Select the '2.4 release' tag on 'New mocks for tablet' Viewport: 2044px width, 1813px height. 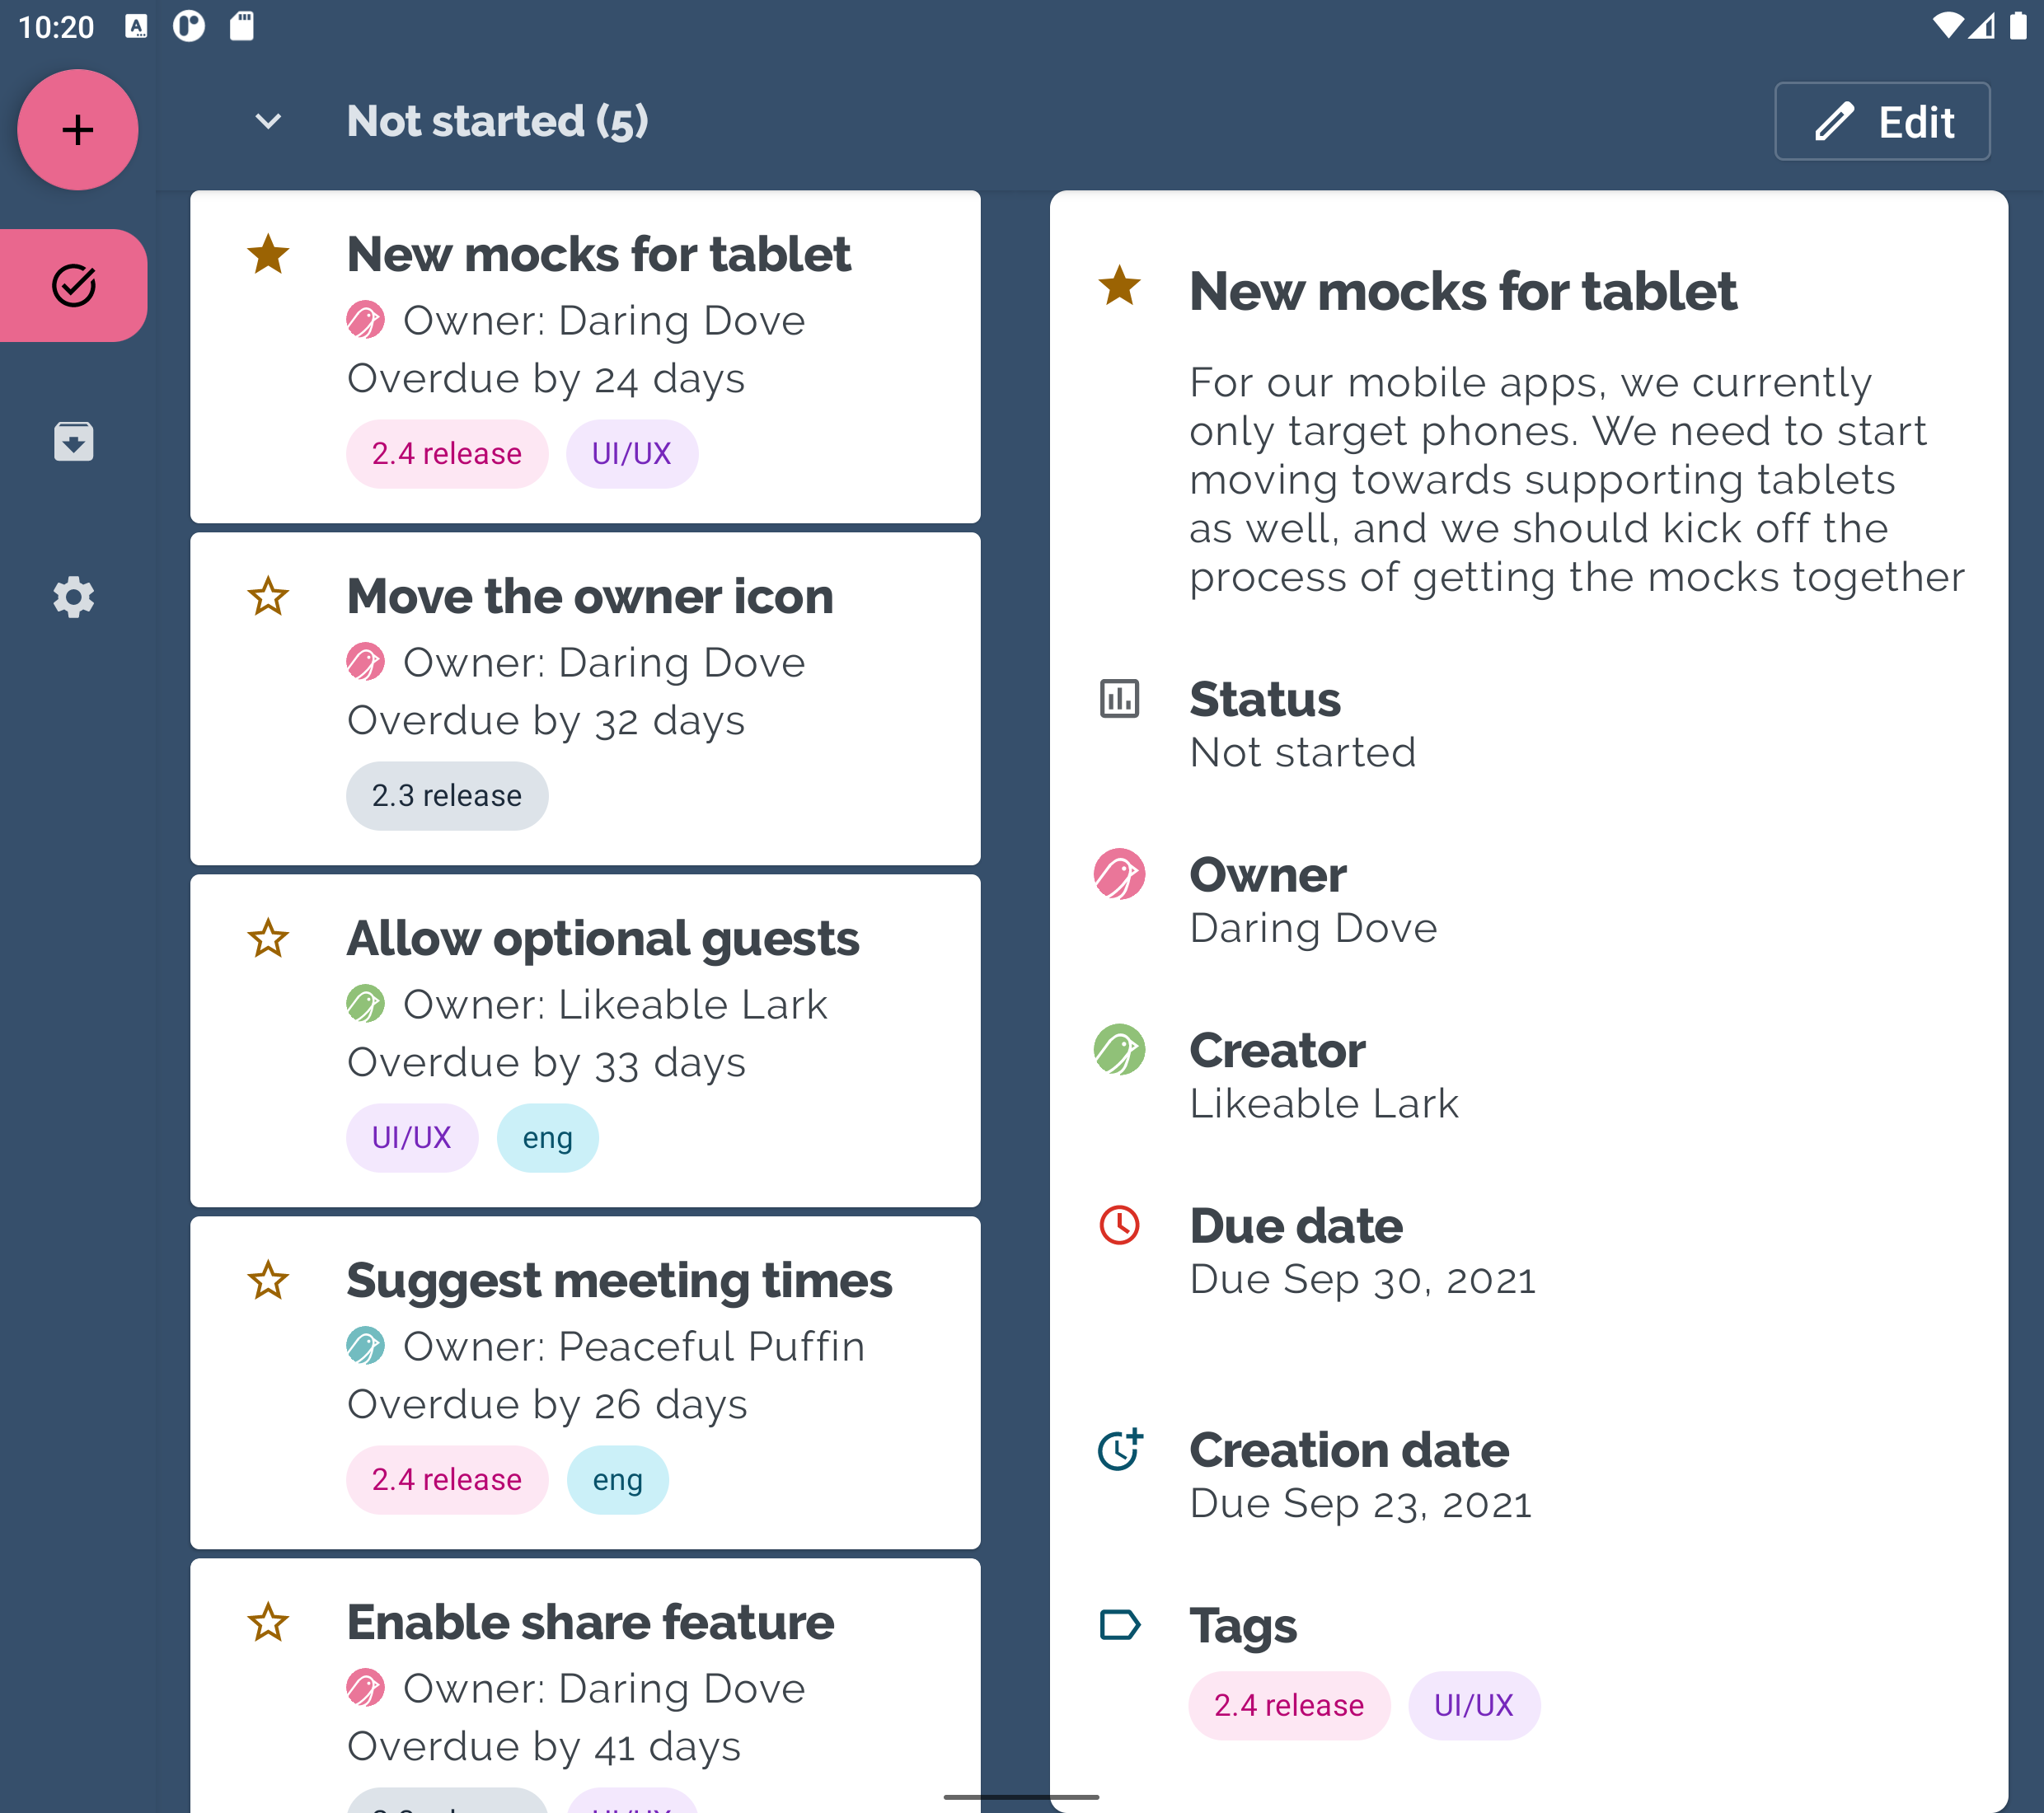(446, 452)
